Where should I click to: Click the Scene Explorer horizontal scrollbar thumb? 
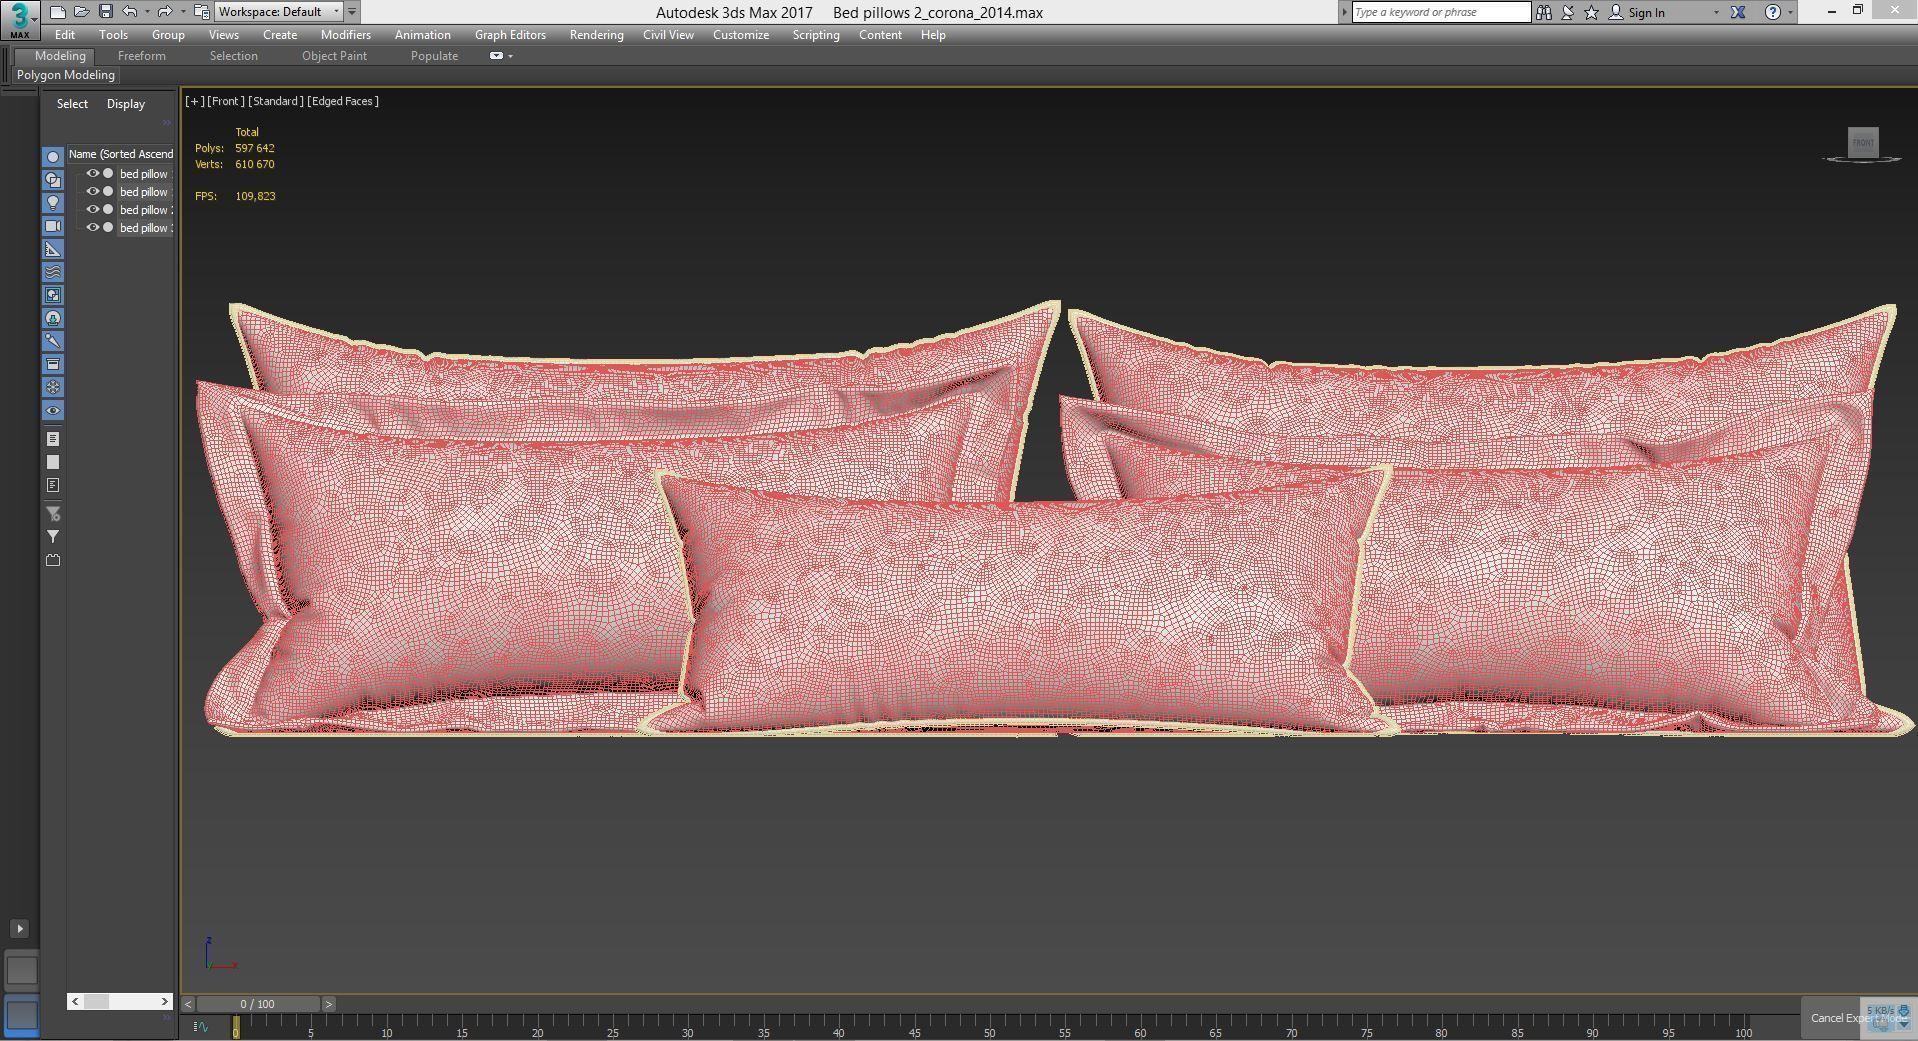pos(96,1001)
